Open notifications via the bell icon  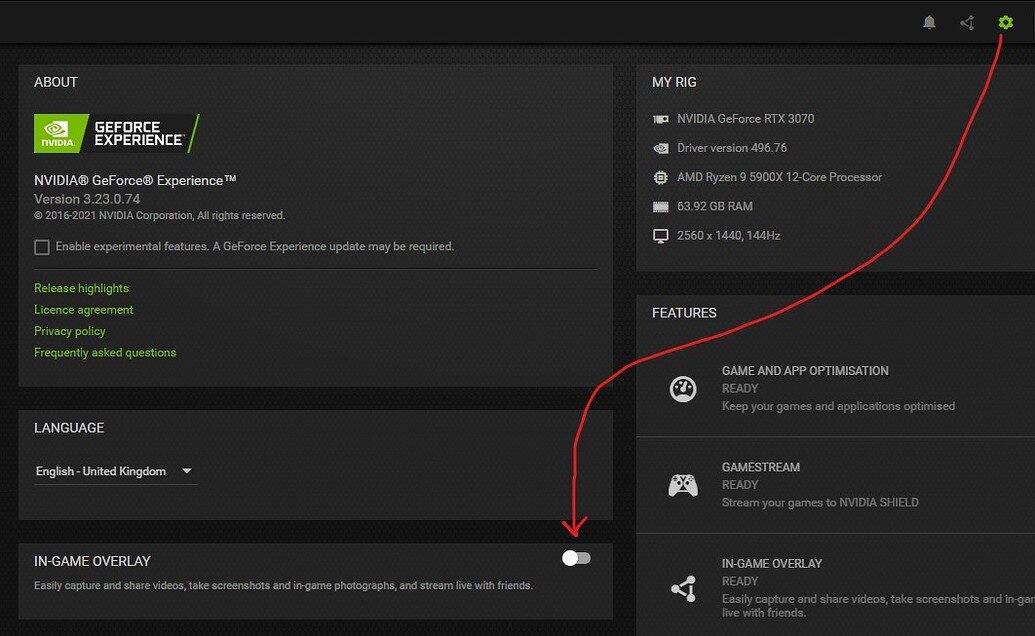point(929,21)
